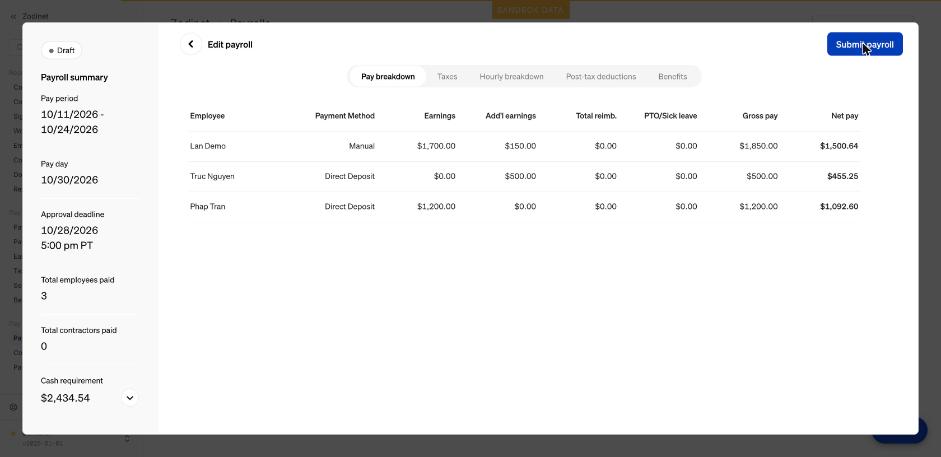Click the Net pay column header
This screenshot has height=457, width=941.
pyautogui.click(x=844, y=116)
